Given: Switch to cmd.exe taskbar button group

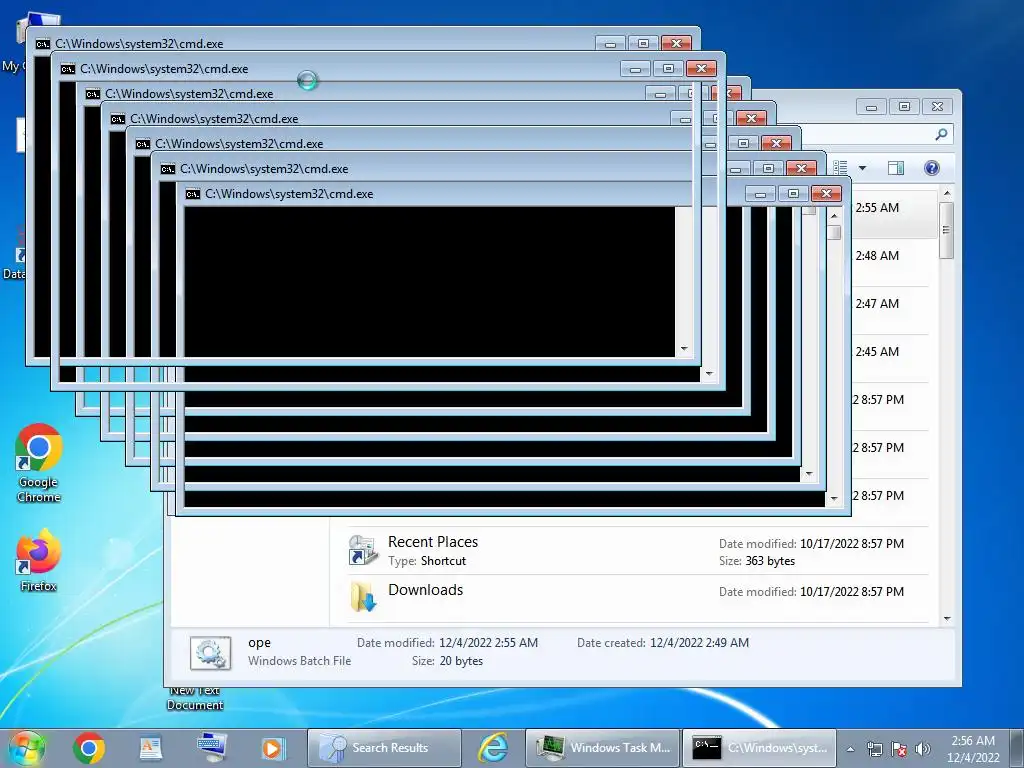Looking at the screenshot, I should coord(760,748).
